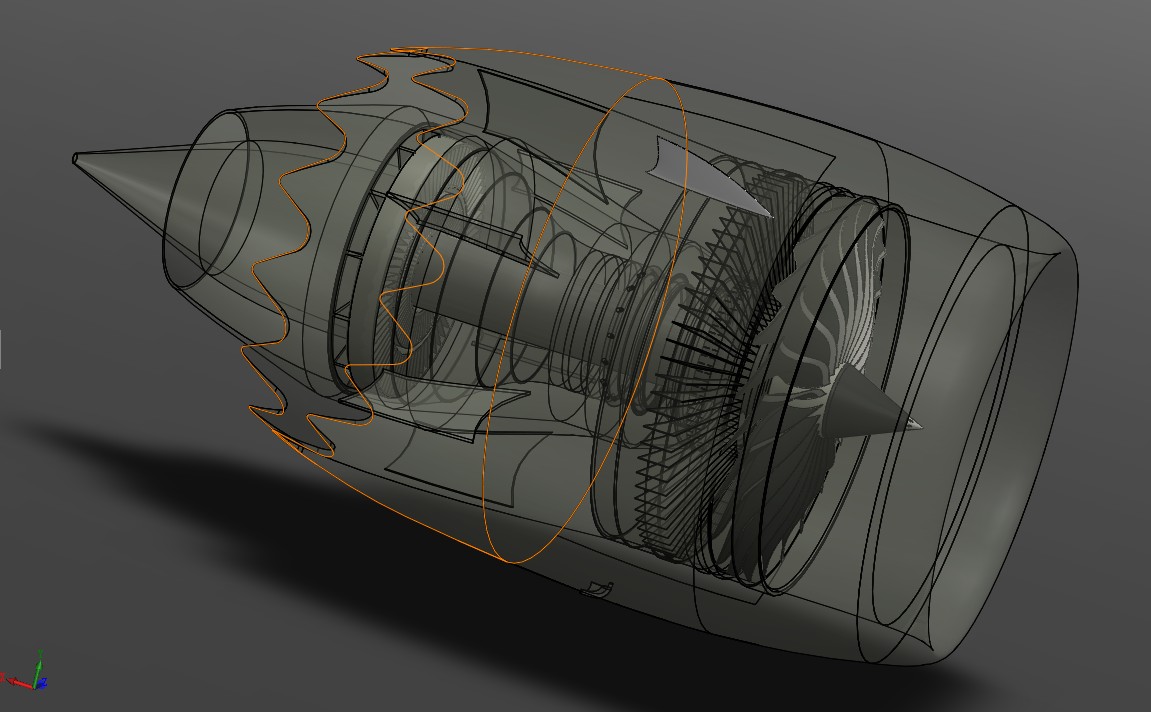This screenshot has width=1151, height=712.
Task: Click the red X axis of the triad
Action: coord(18,681)
